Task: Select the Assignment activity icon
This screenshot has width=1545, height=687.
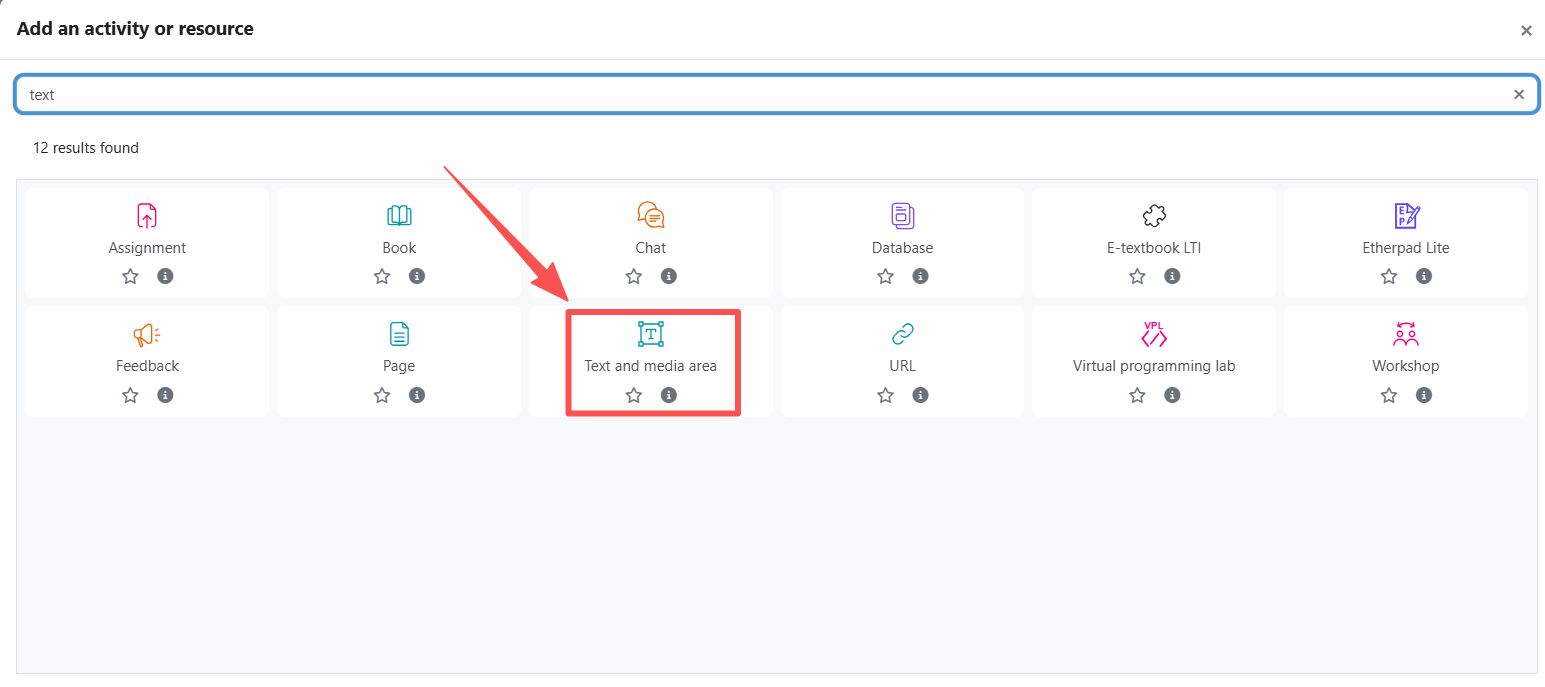Action: [x=147, y=216]
